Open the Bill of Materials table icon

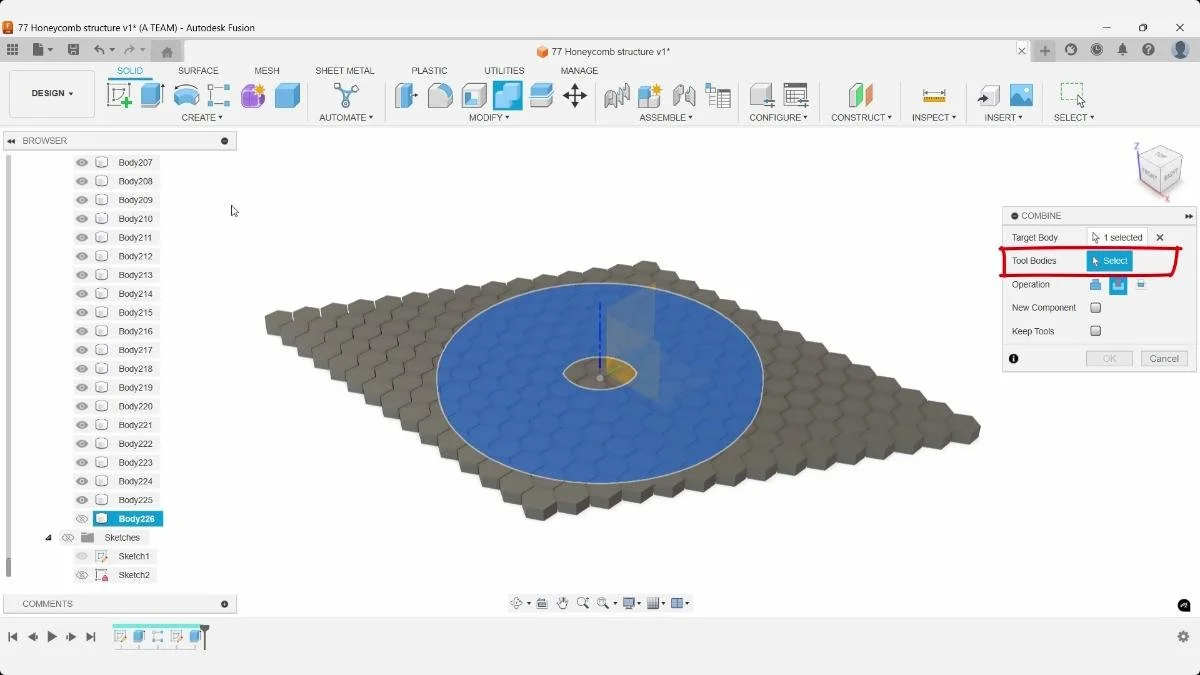coord(718,95)
